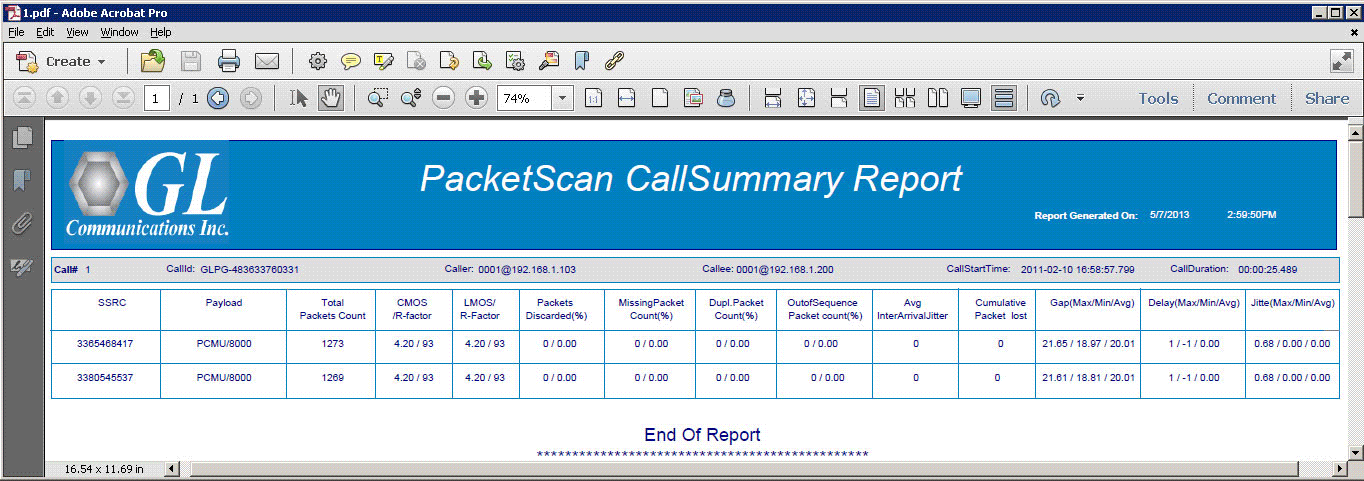Screen dimensions: 1364x481
Task: Toggle scrolling mode three-bar icon
Action: click(x=1005, y=98)
